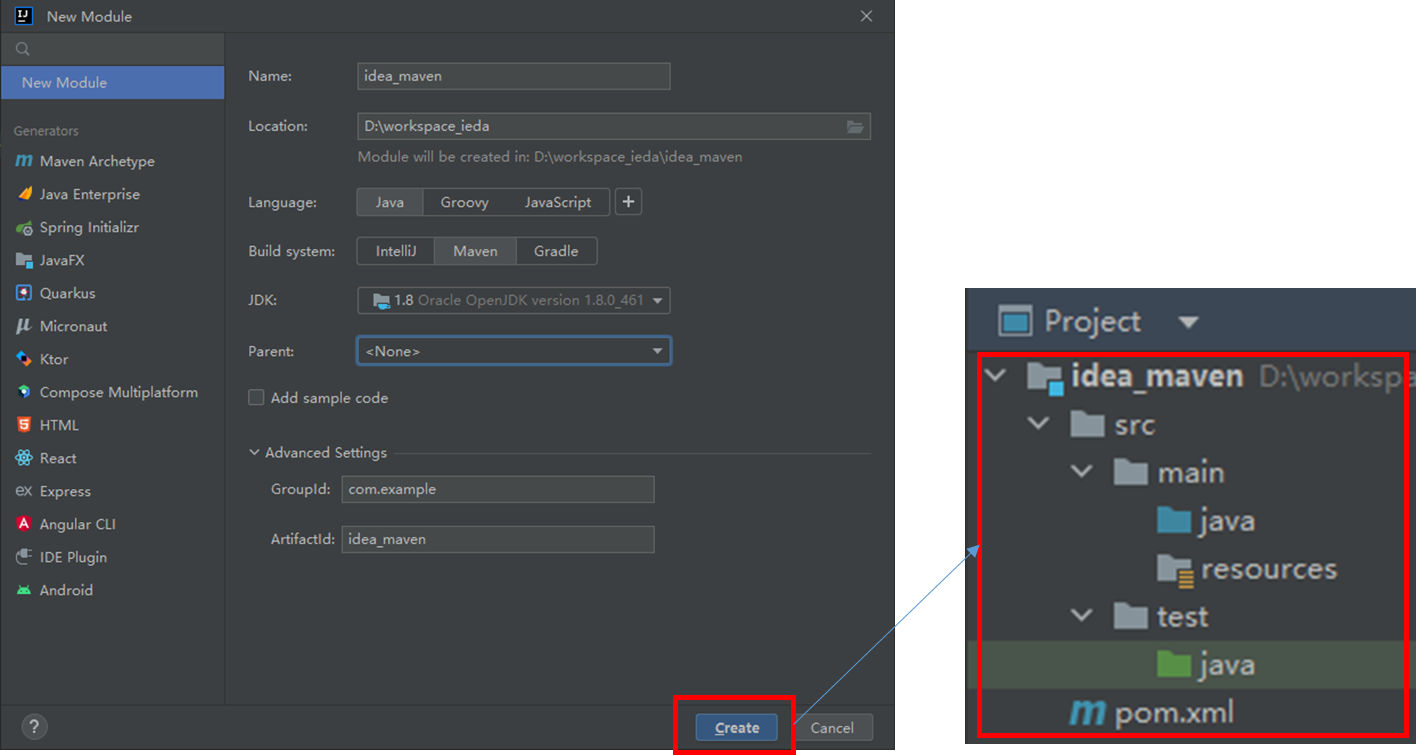The width and height of the screenshot is (1416, 755).
Task: Click the search magnifier icon in sidebar
Action: point(23,48)
